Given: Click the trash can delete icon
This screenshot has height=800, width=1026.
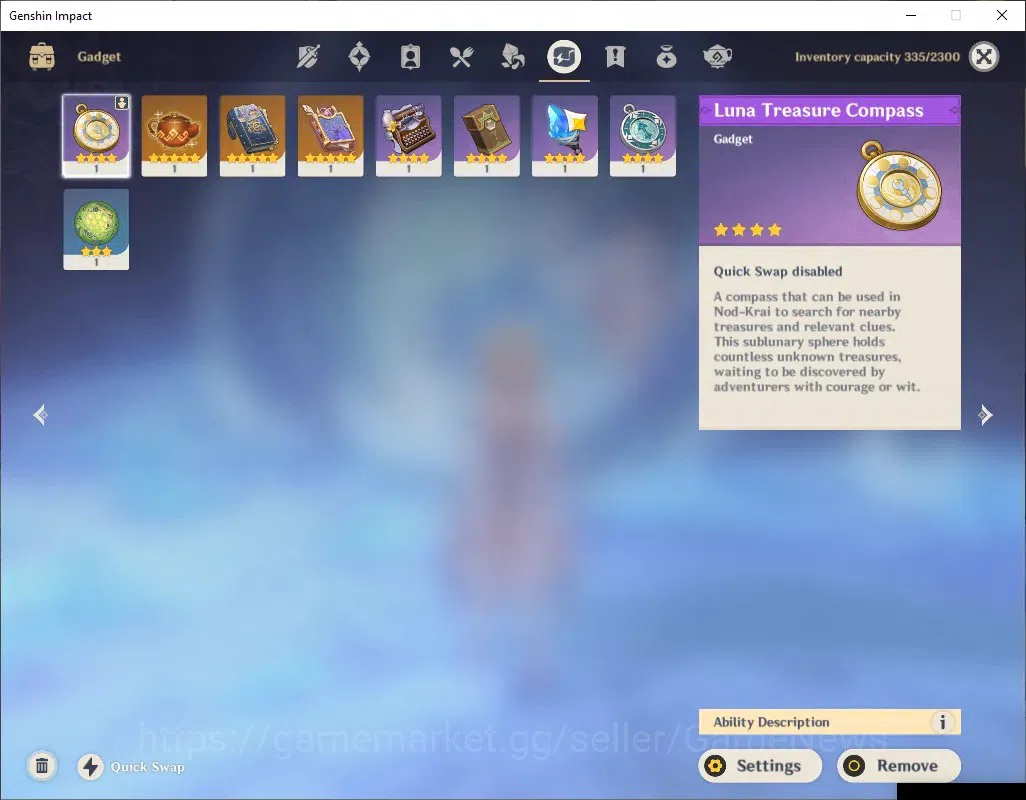Looking at the screenshot, I should tap(42, 766).
